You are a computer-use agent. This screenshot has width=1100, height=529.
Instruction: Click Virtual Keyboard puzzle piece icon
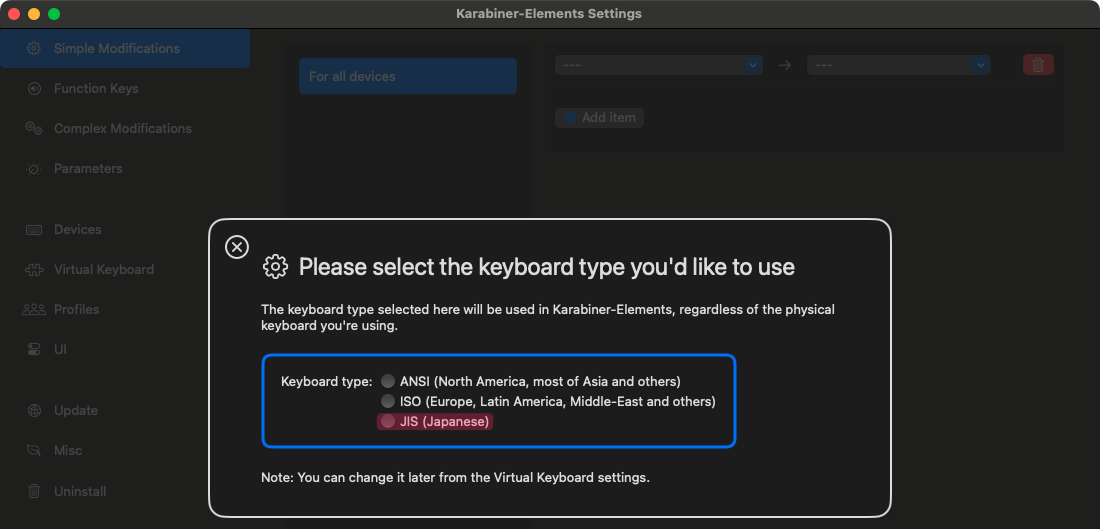34,269
